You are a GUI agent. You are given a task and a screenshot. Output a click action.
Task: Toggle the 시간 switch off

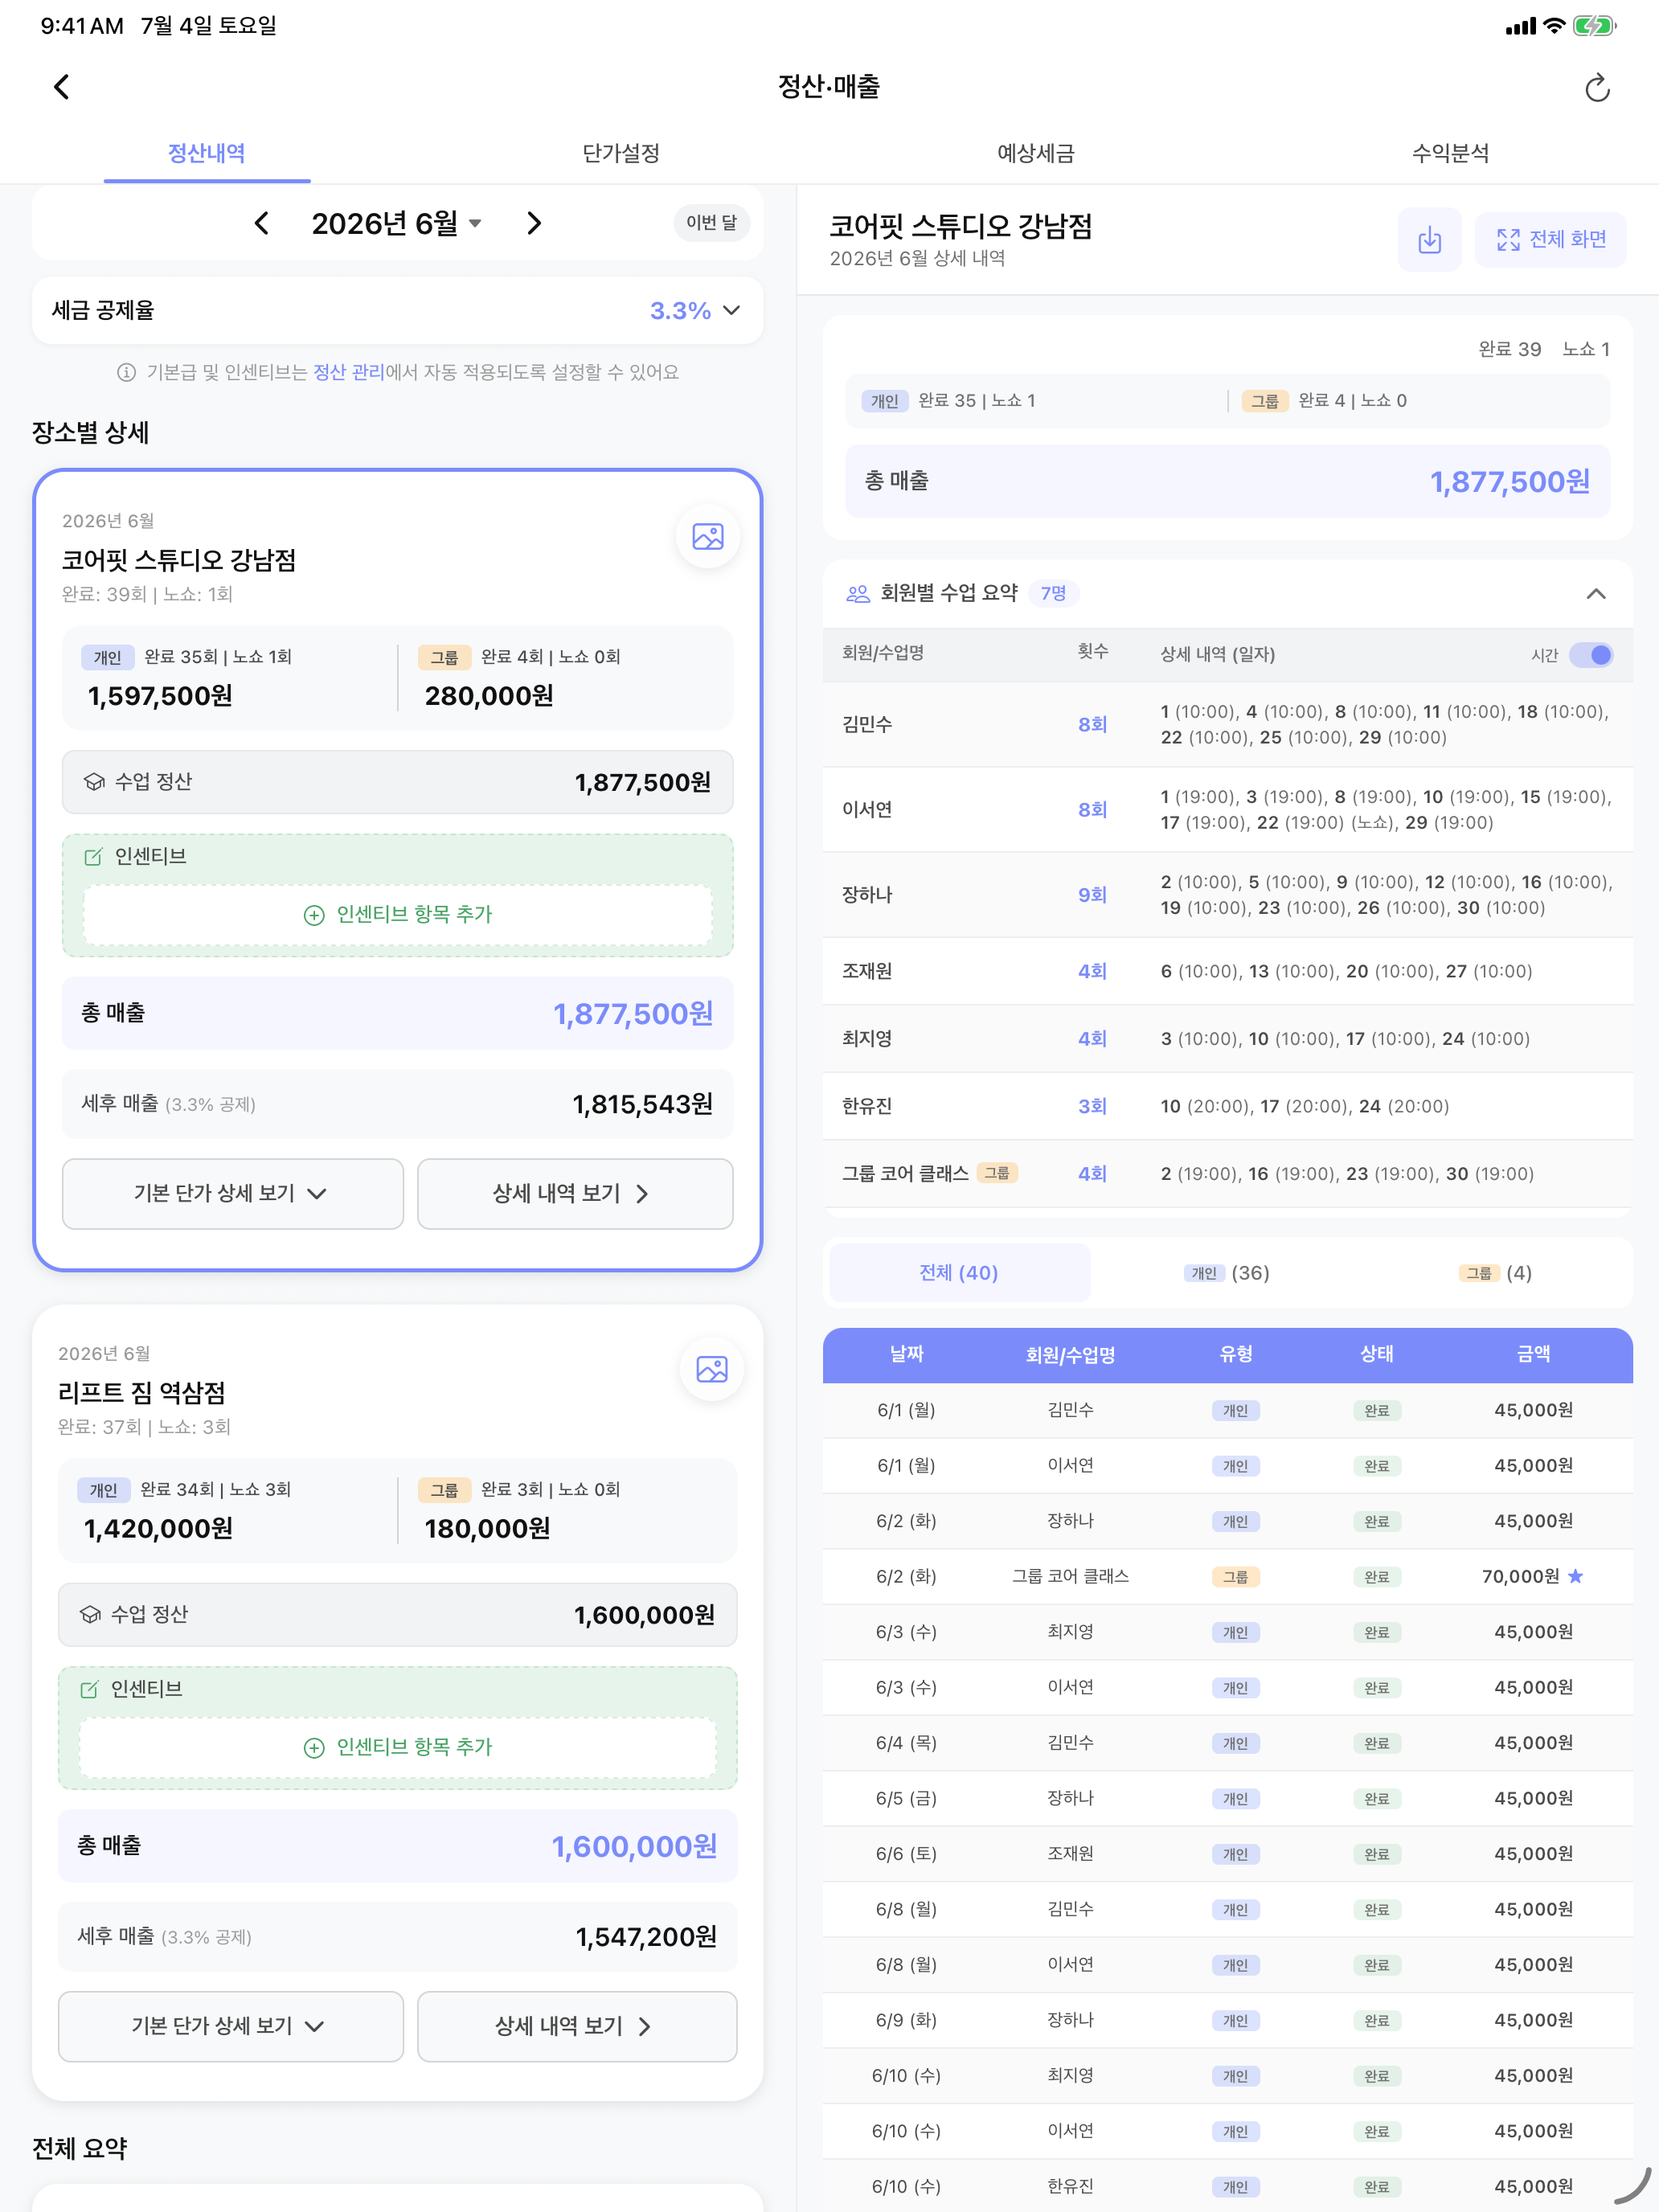pos(1591,655)
